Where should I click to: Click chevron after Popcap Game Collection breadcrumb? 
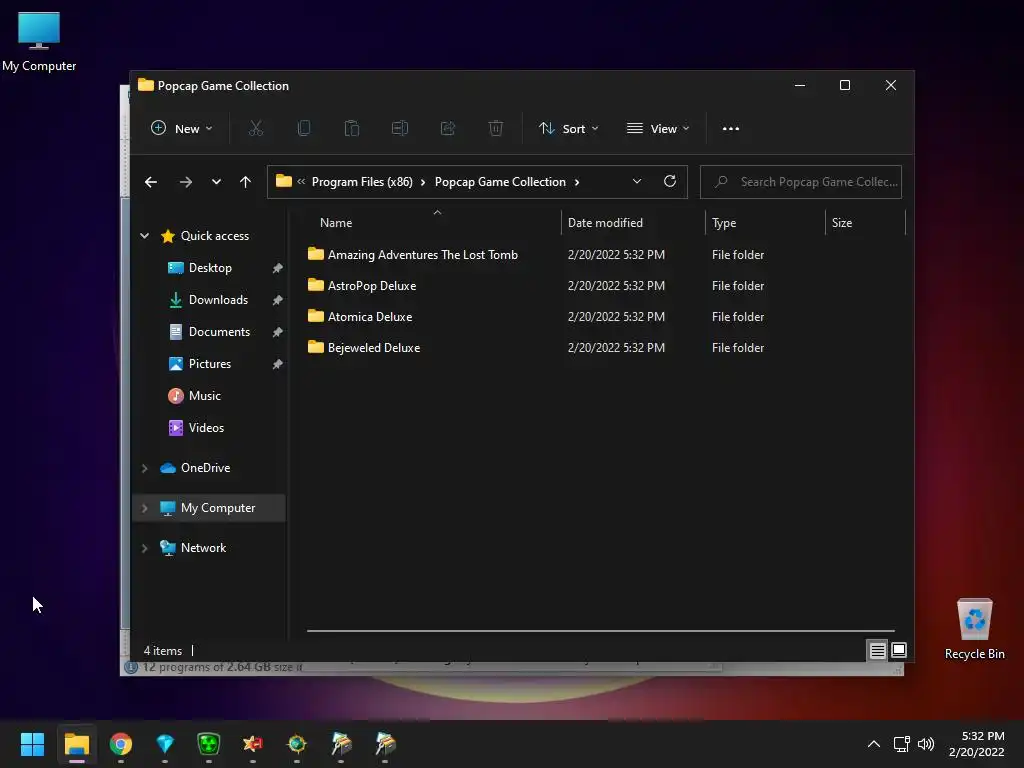click(577, 182)
